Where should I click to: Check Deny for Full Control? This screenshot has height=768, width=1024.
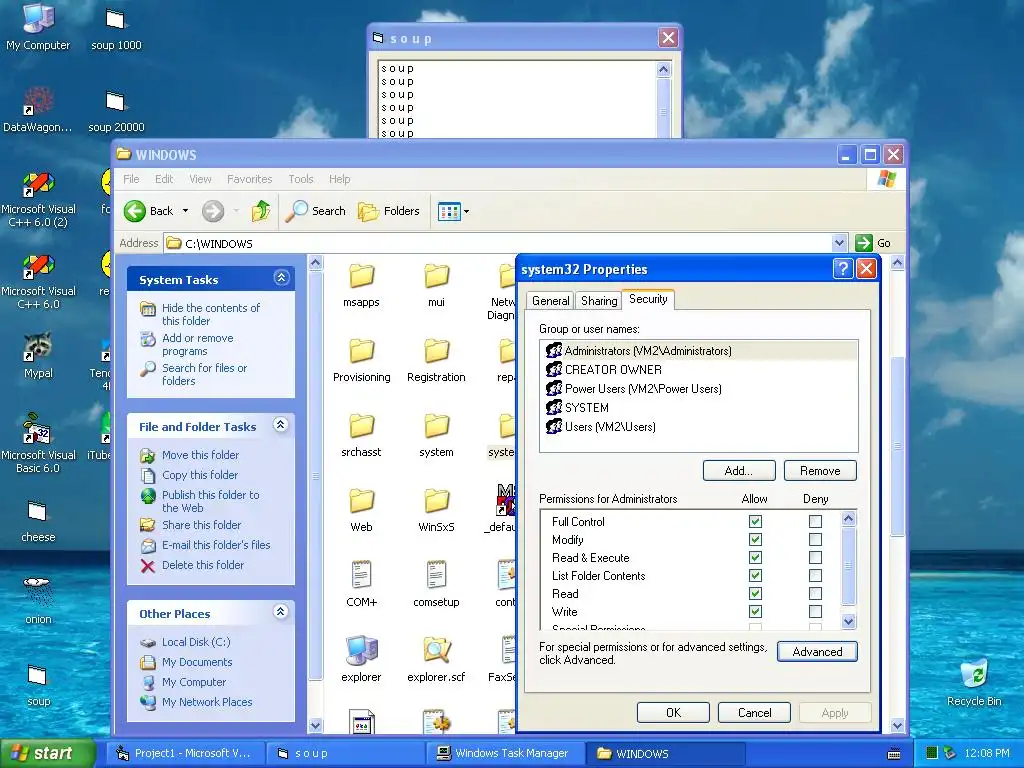click(815, 521)
